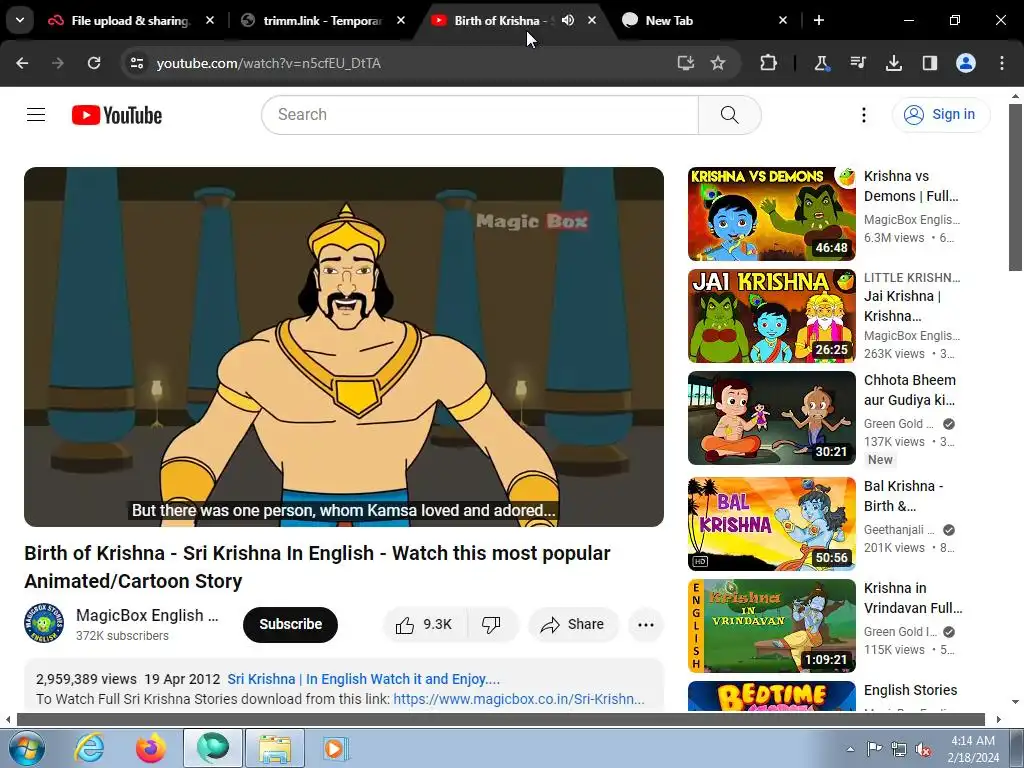
Task: Open the muted volume tray icon
Action: (x=923, y=749)
